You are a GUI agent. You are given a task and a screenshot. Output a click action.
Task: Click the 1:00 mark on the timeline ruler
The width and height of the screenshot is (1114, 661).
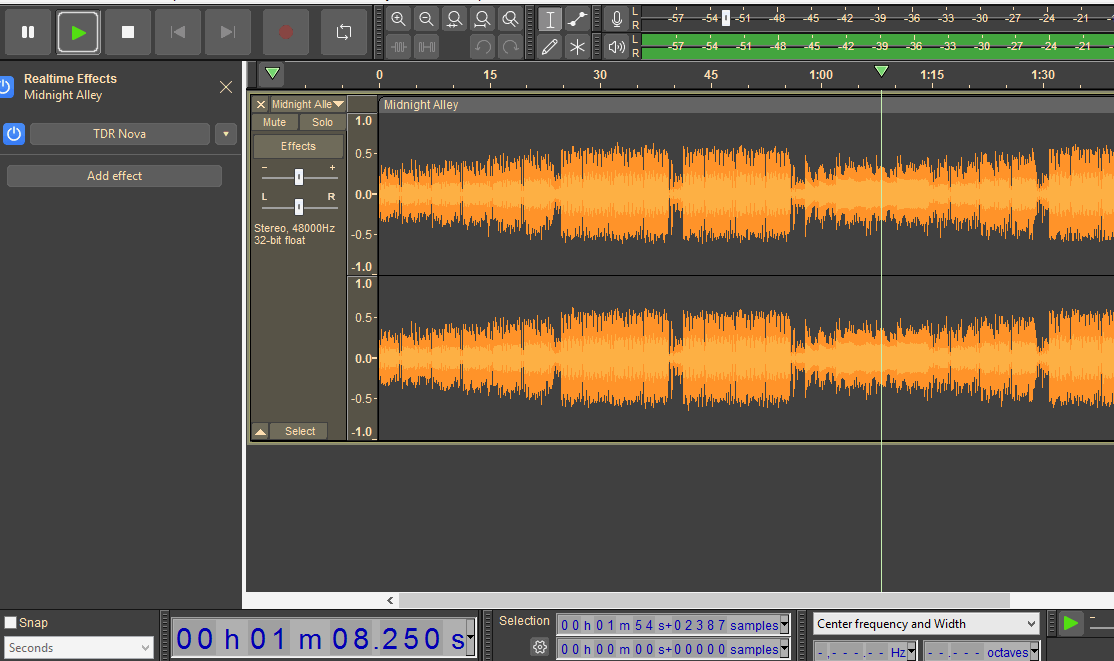pos(821,75)
